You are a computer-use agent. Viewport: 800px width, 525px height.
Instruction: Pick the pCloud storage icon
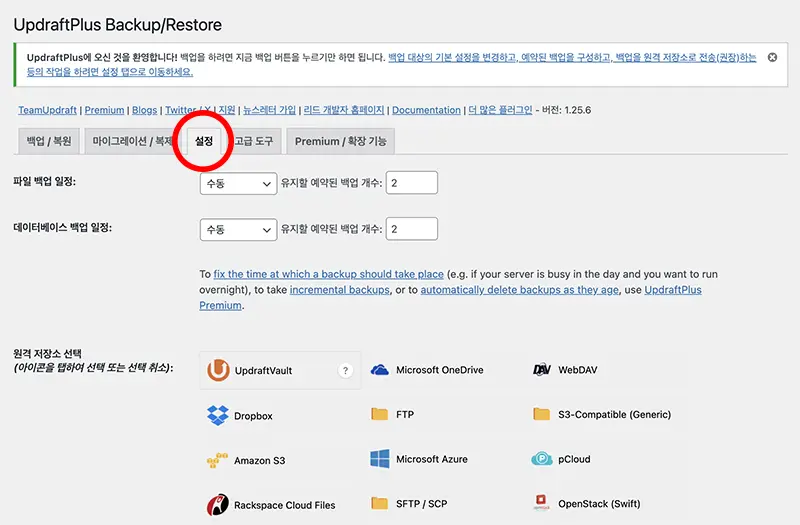click(541, 459)
